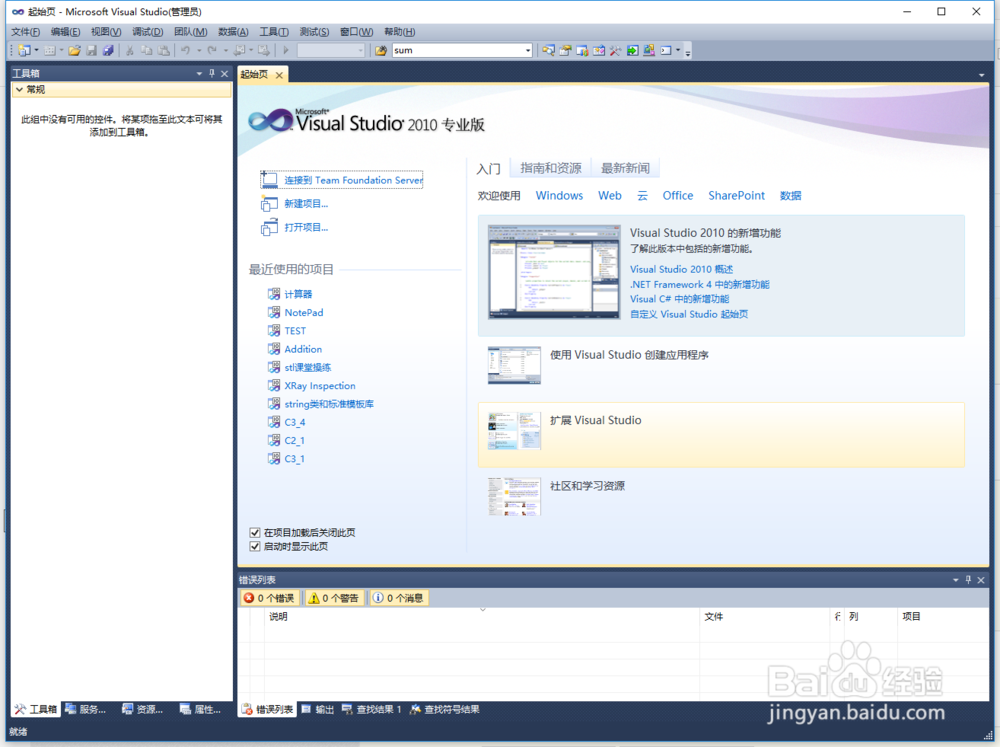Image resolution: width=1000 pixels, height=747 pixels.
Task: Open the recent project 计算器
Action: (x=298, y=294)
